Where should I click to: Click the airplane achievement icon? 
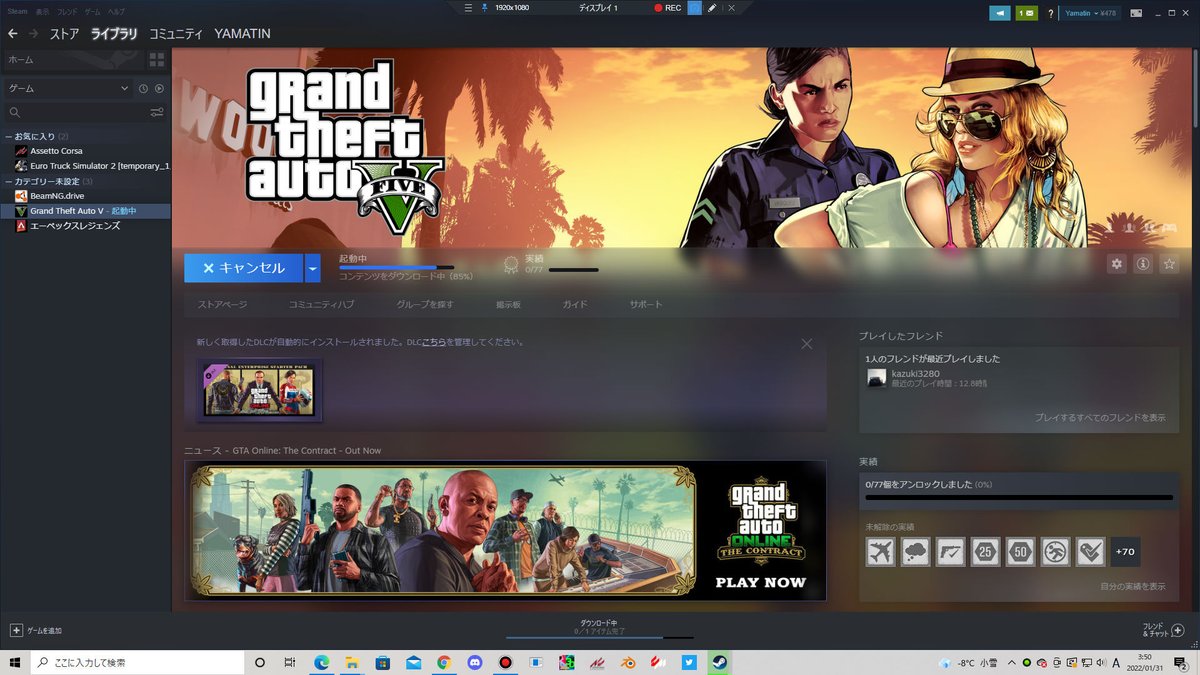click(x=880, y=552)
